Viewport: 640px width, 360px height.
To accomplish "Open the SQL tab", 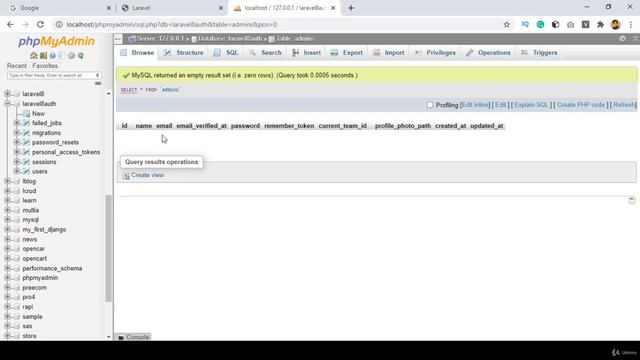I will (227, 53).
